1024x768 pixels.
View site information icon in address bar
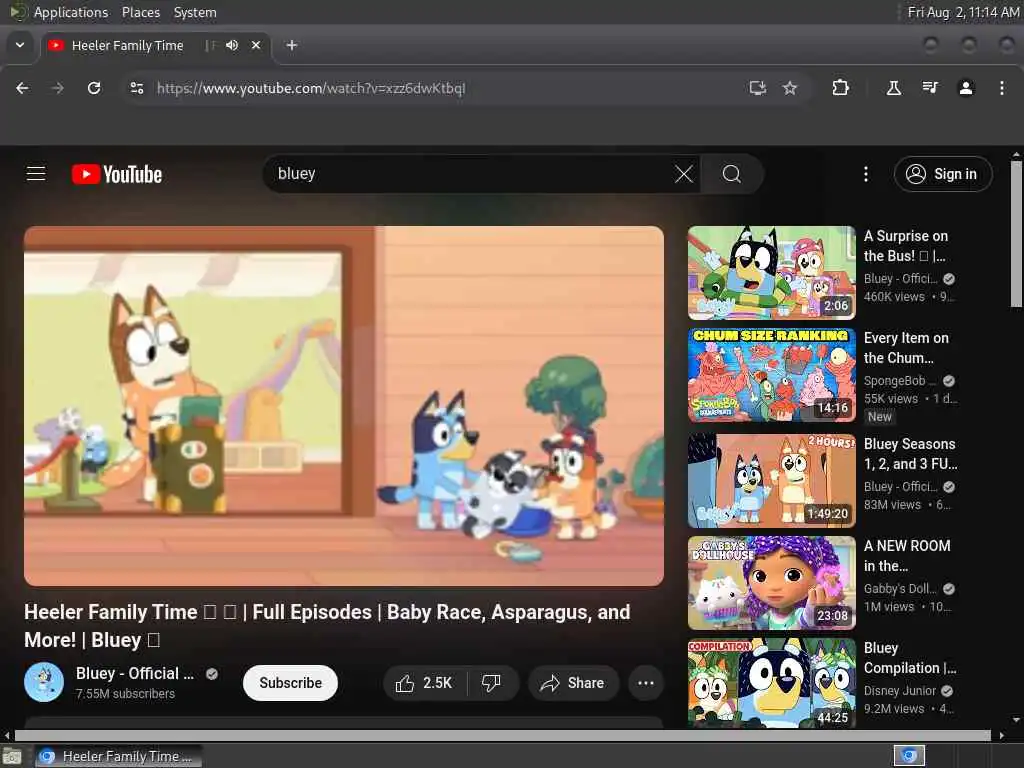[136, 88]
